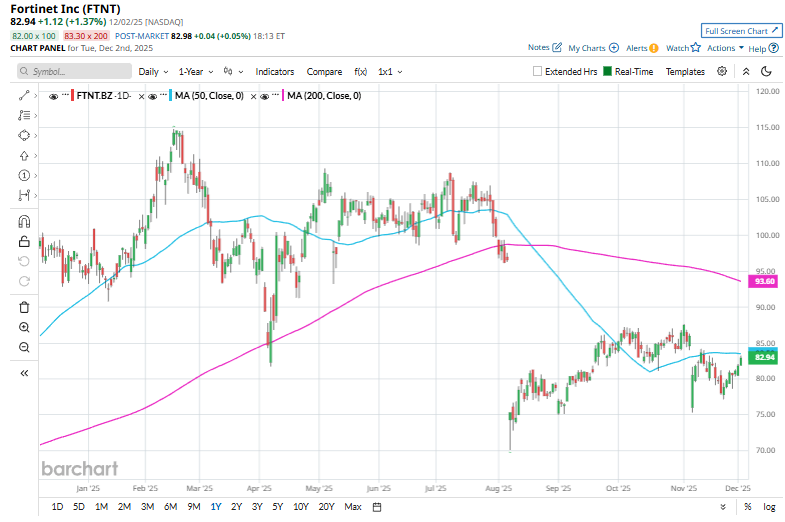785x522 pixels.
Task: Open chart settings gear icon
Action: 722,72
